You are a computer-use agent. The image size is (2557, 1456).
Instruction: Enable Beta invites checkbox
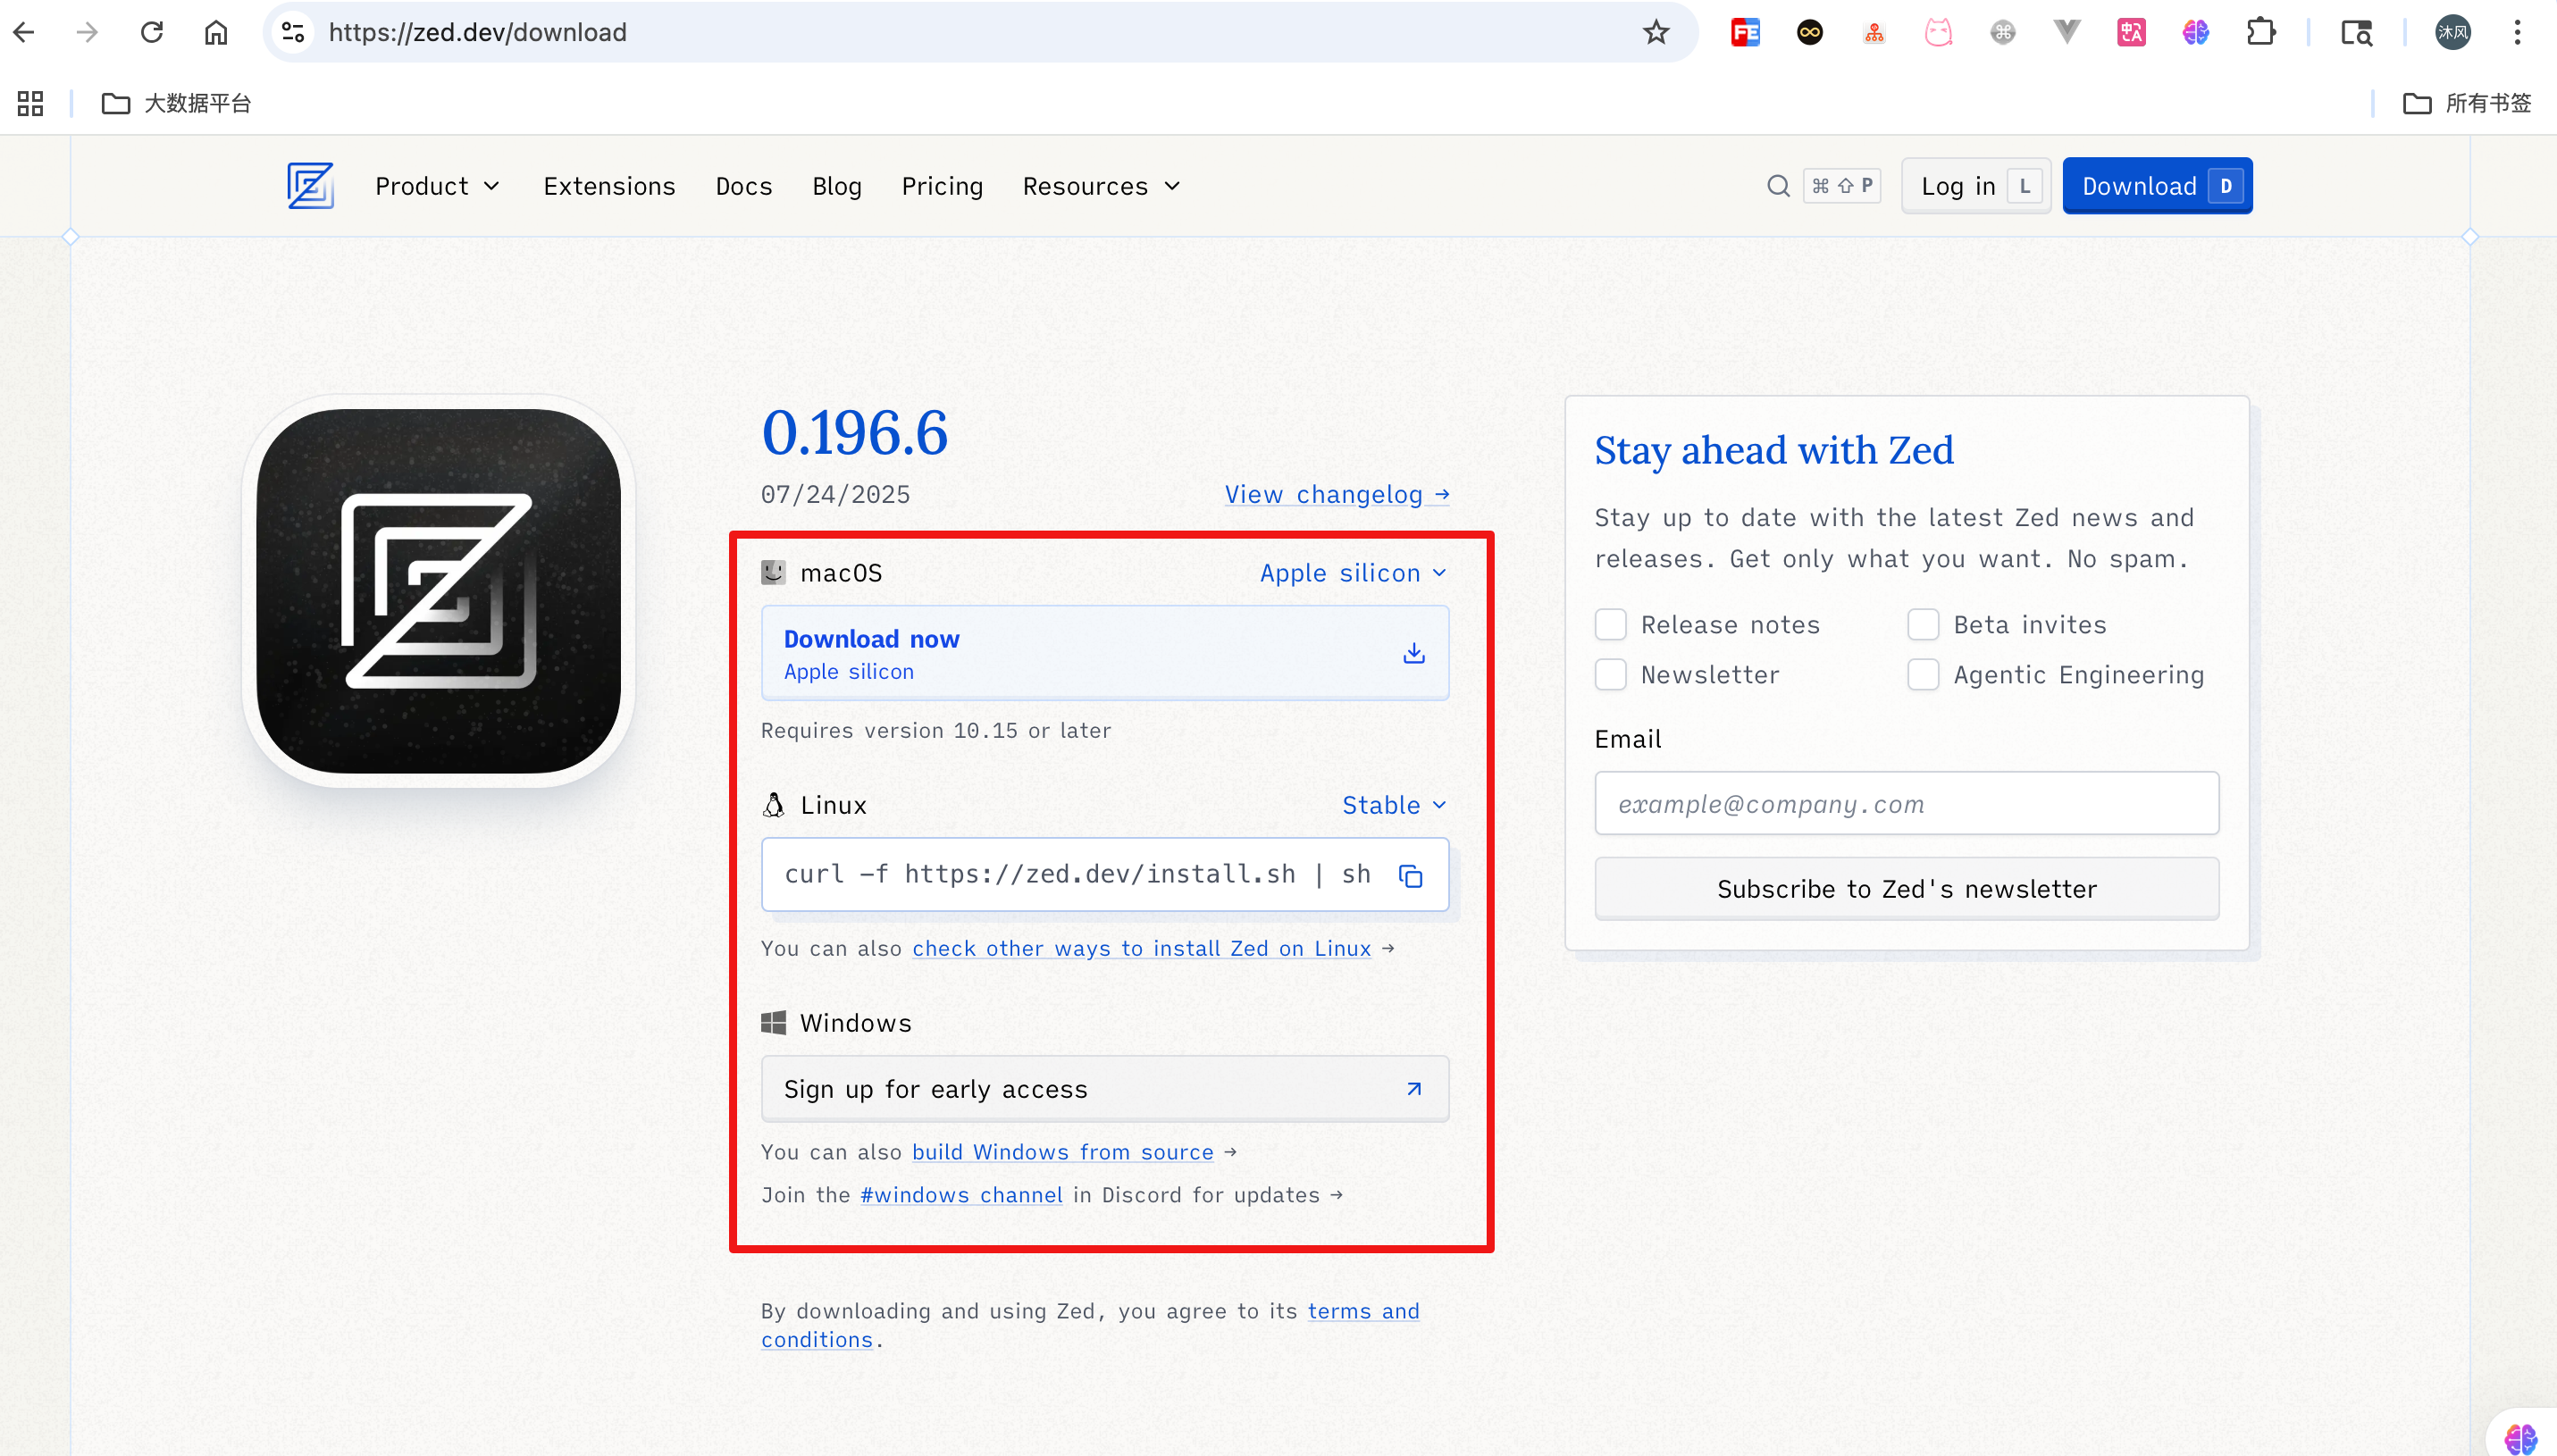(x=1922, y=625)
